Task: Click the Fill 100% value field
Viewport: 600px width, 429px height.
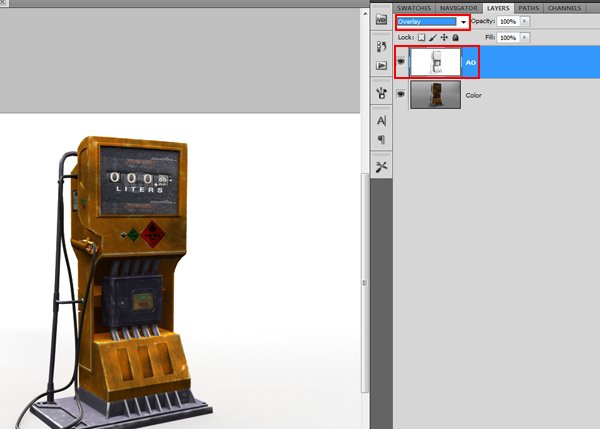Action: click(x=508, y=38)
